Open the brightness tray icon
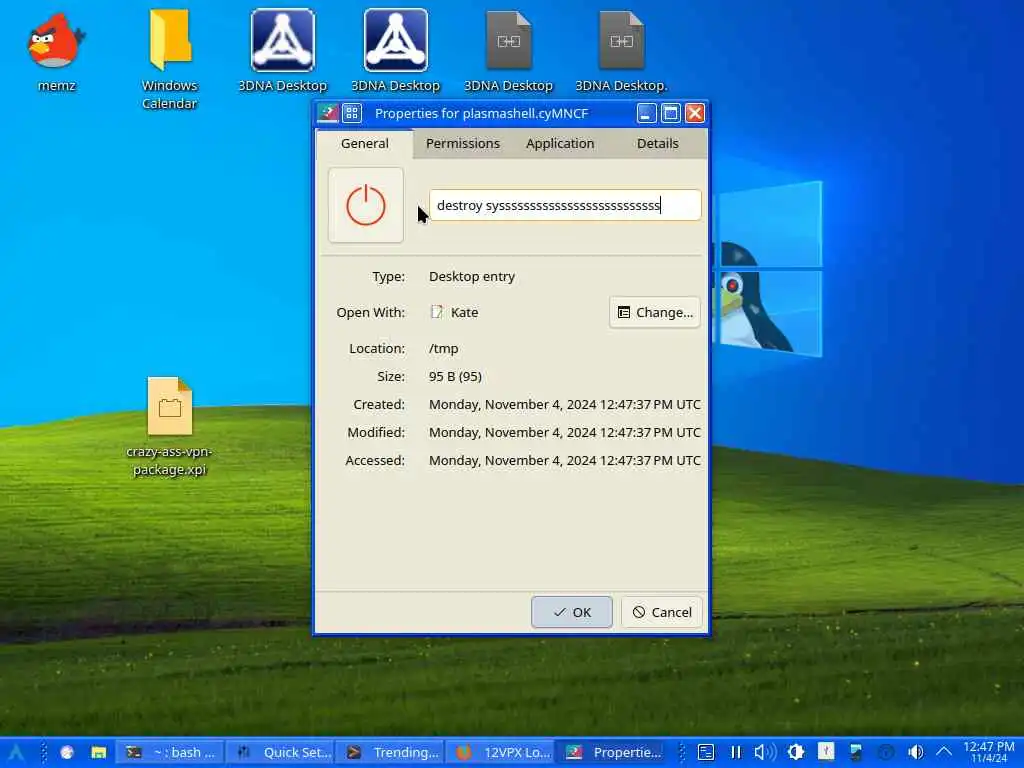 tap(795, 752)
